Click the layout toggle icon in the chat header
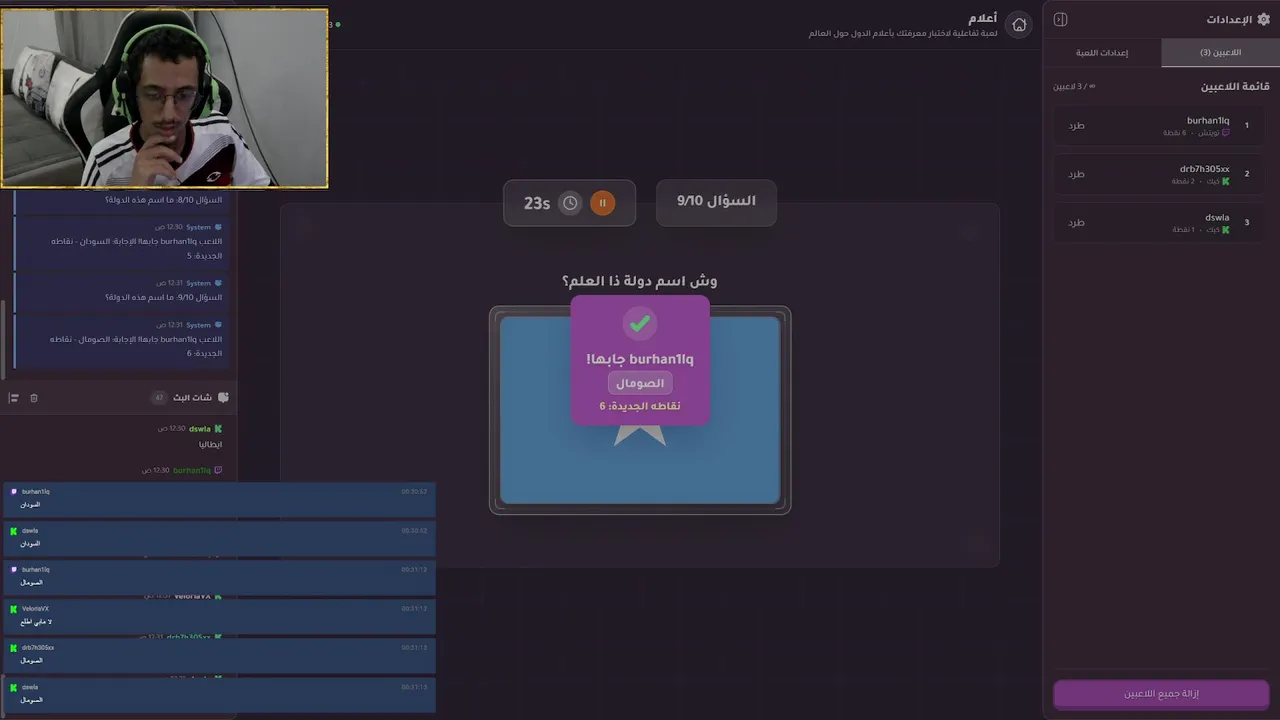Screen dimensions: 1280x720 coord(14,398)
